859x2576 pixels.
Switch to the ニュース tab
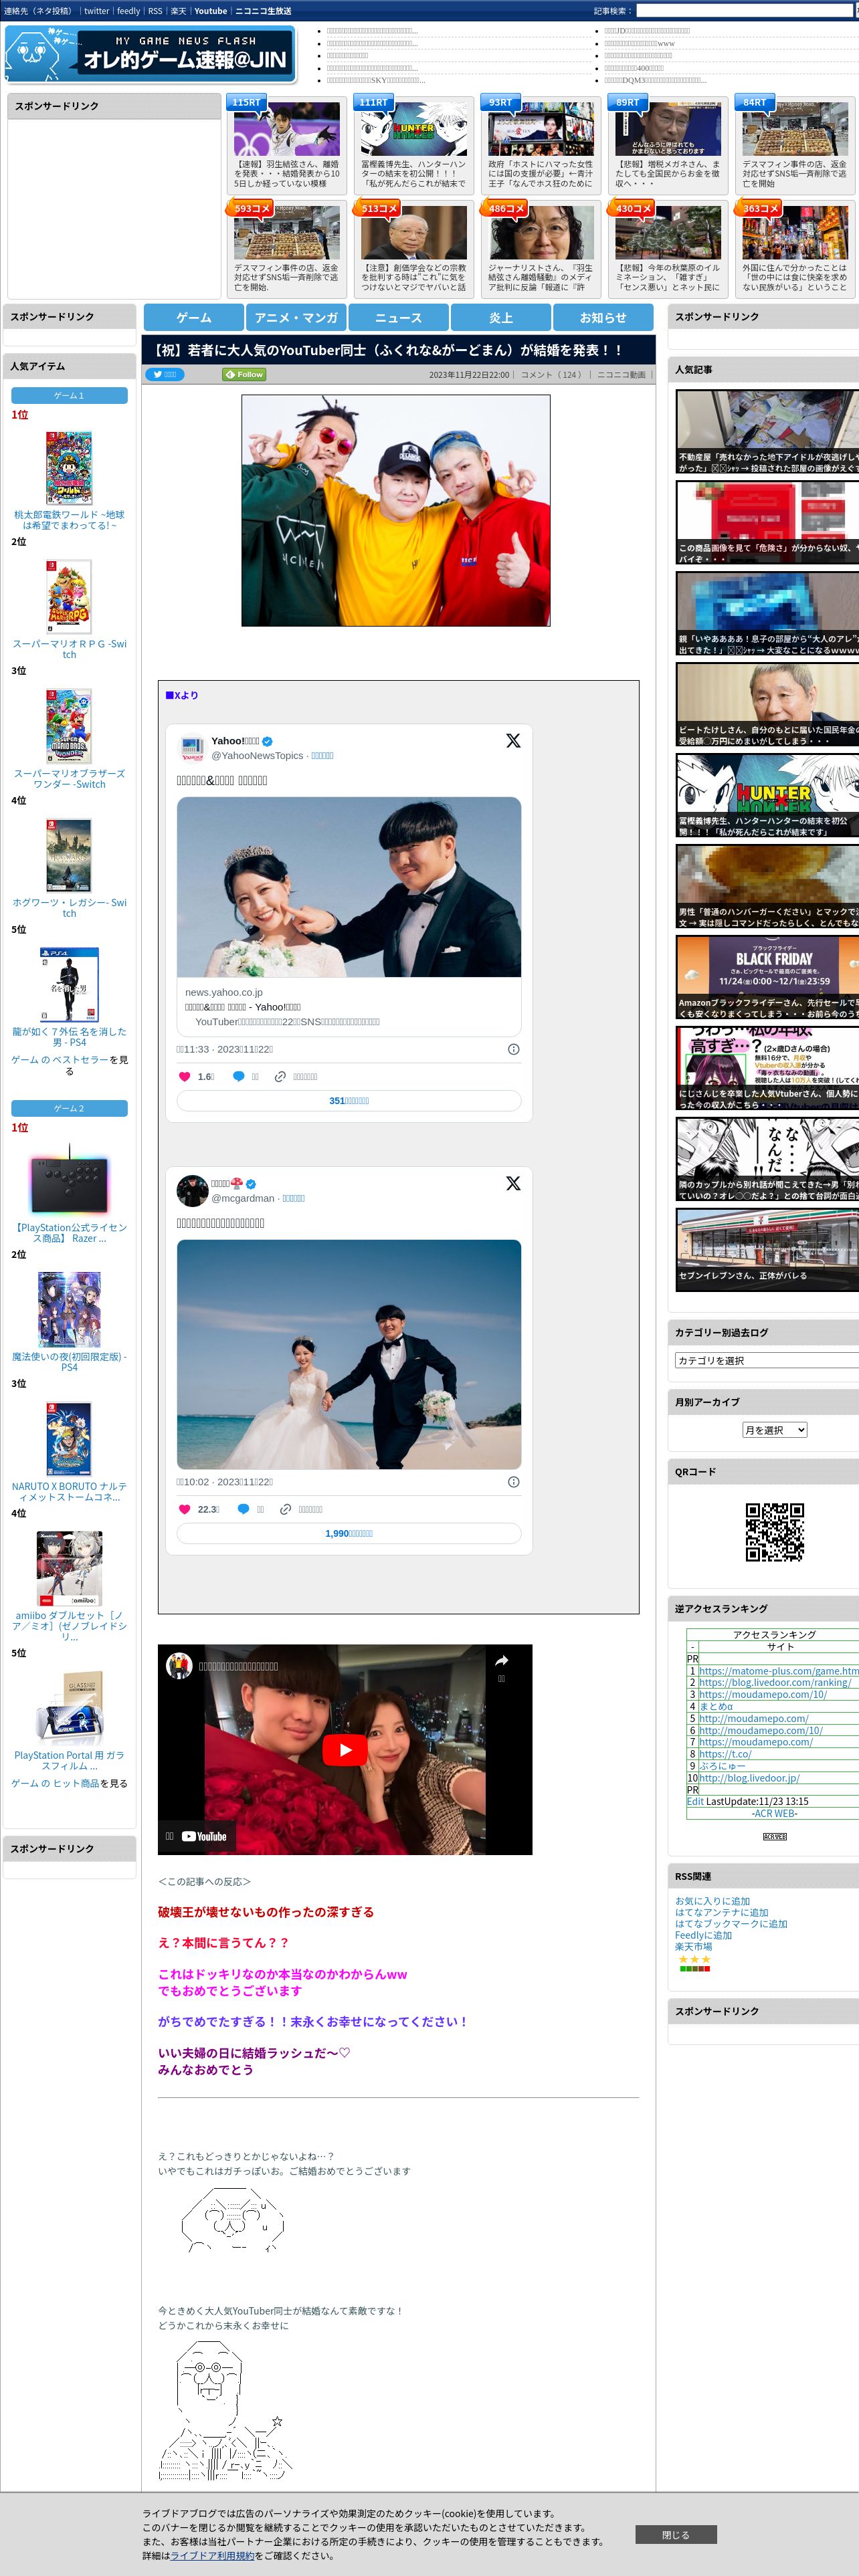point(398,317)
